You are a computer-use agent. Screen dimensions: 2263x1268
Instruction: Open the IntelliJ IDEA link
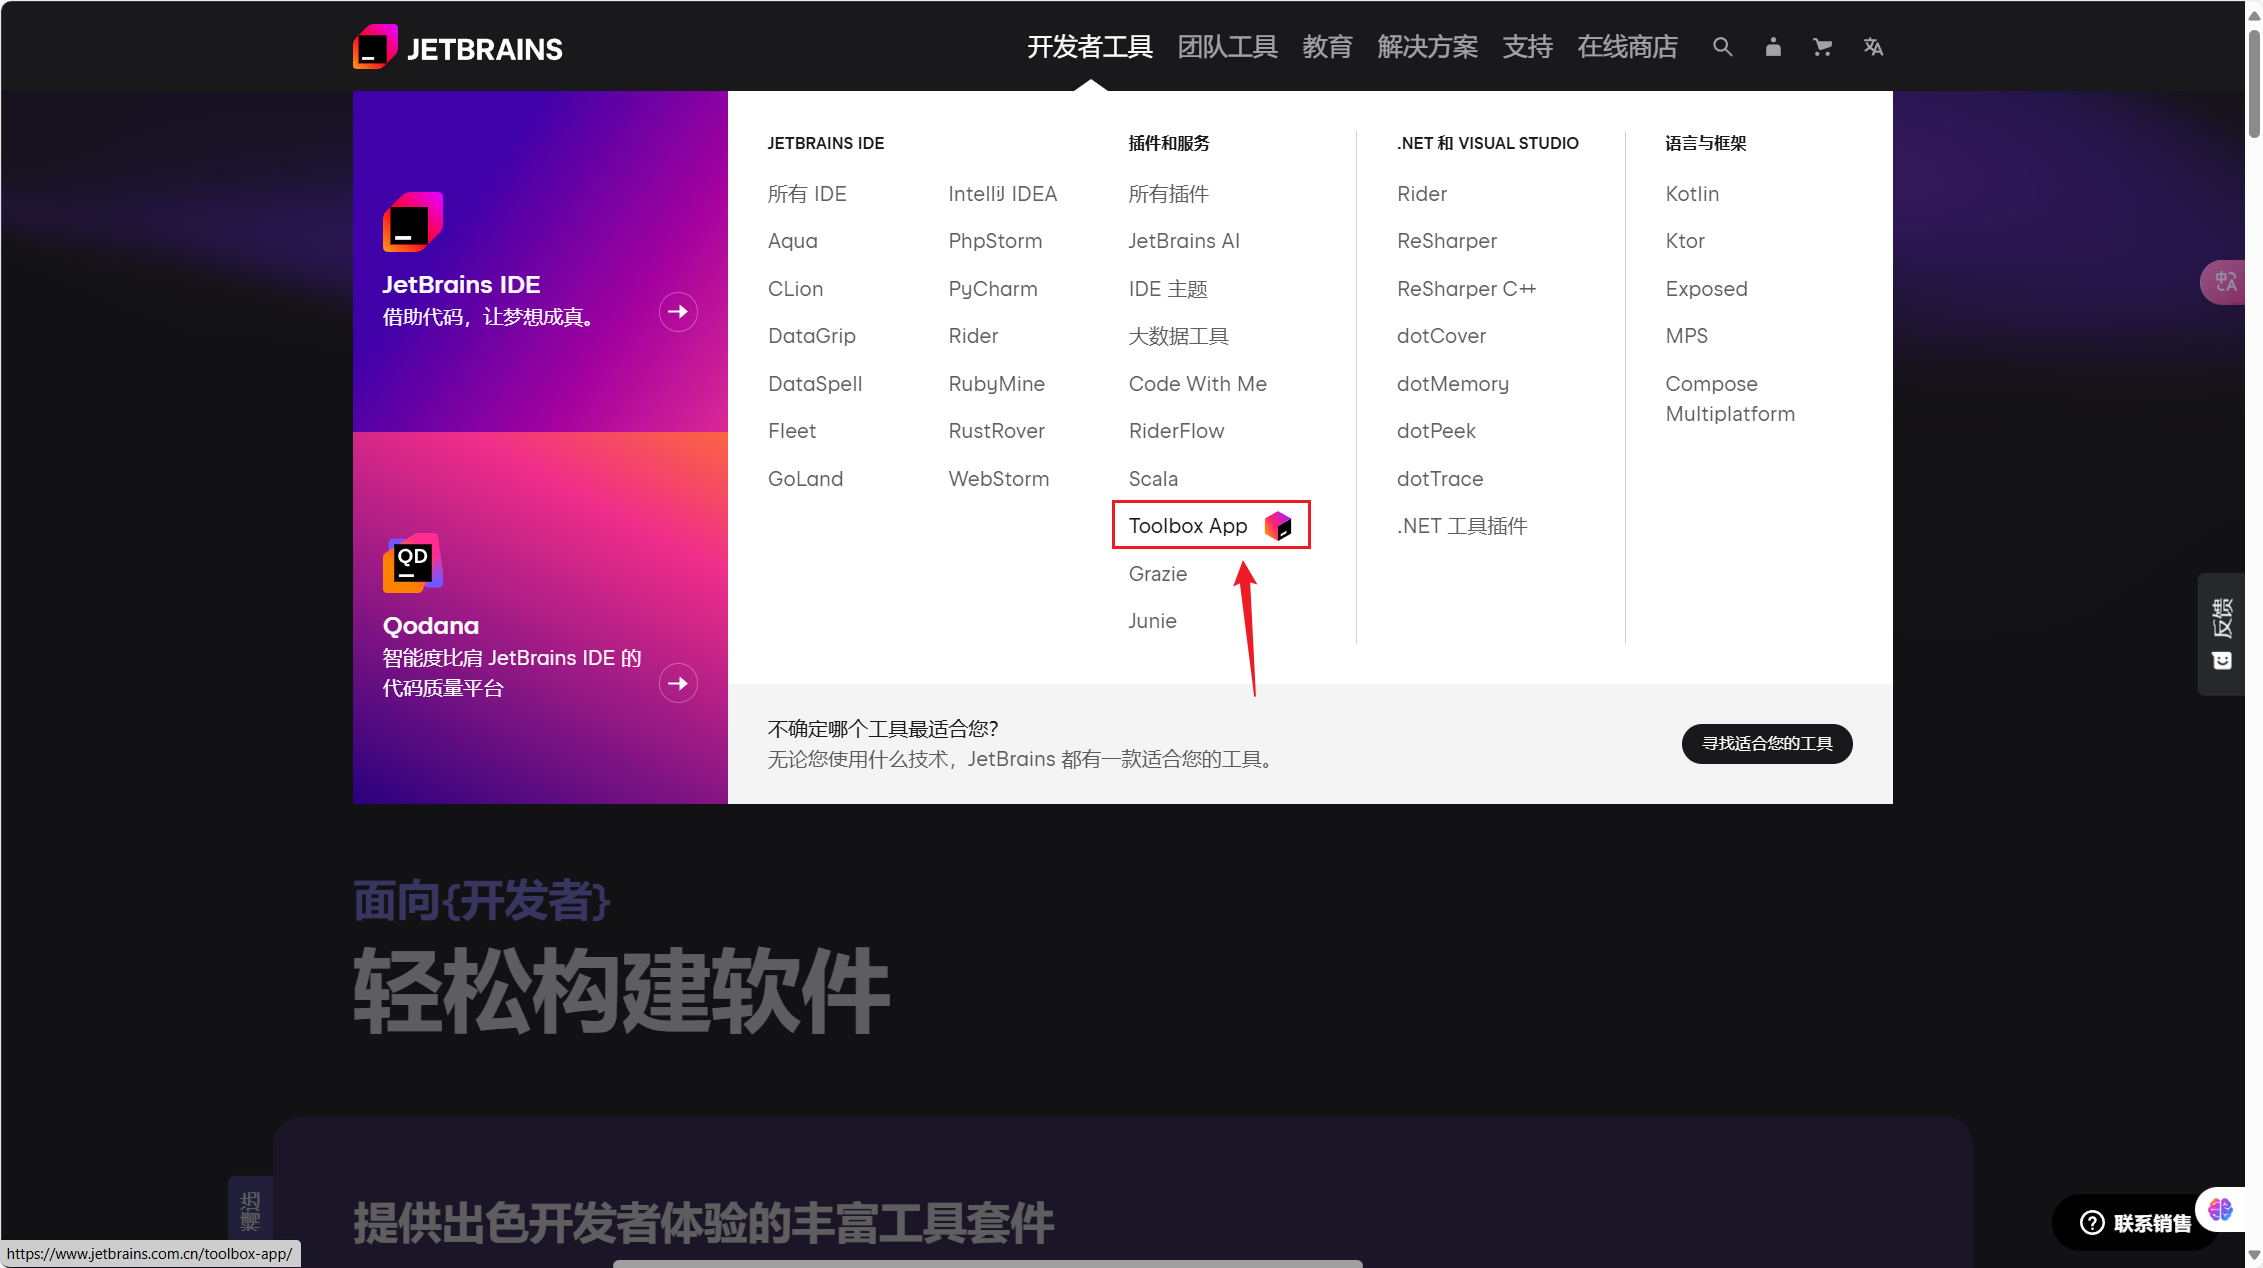(x=1003, y=194)
